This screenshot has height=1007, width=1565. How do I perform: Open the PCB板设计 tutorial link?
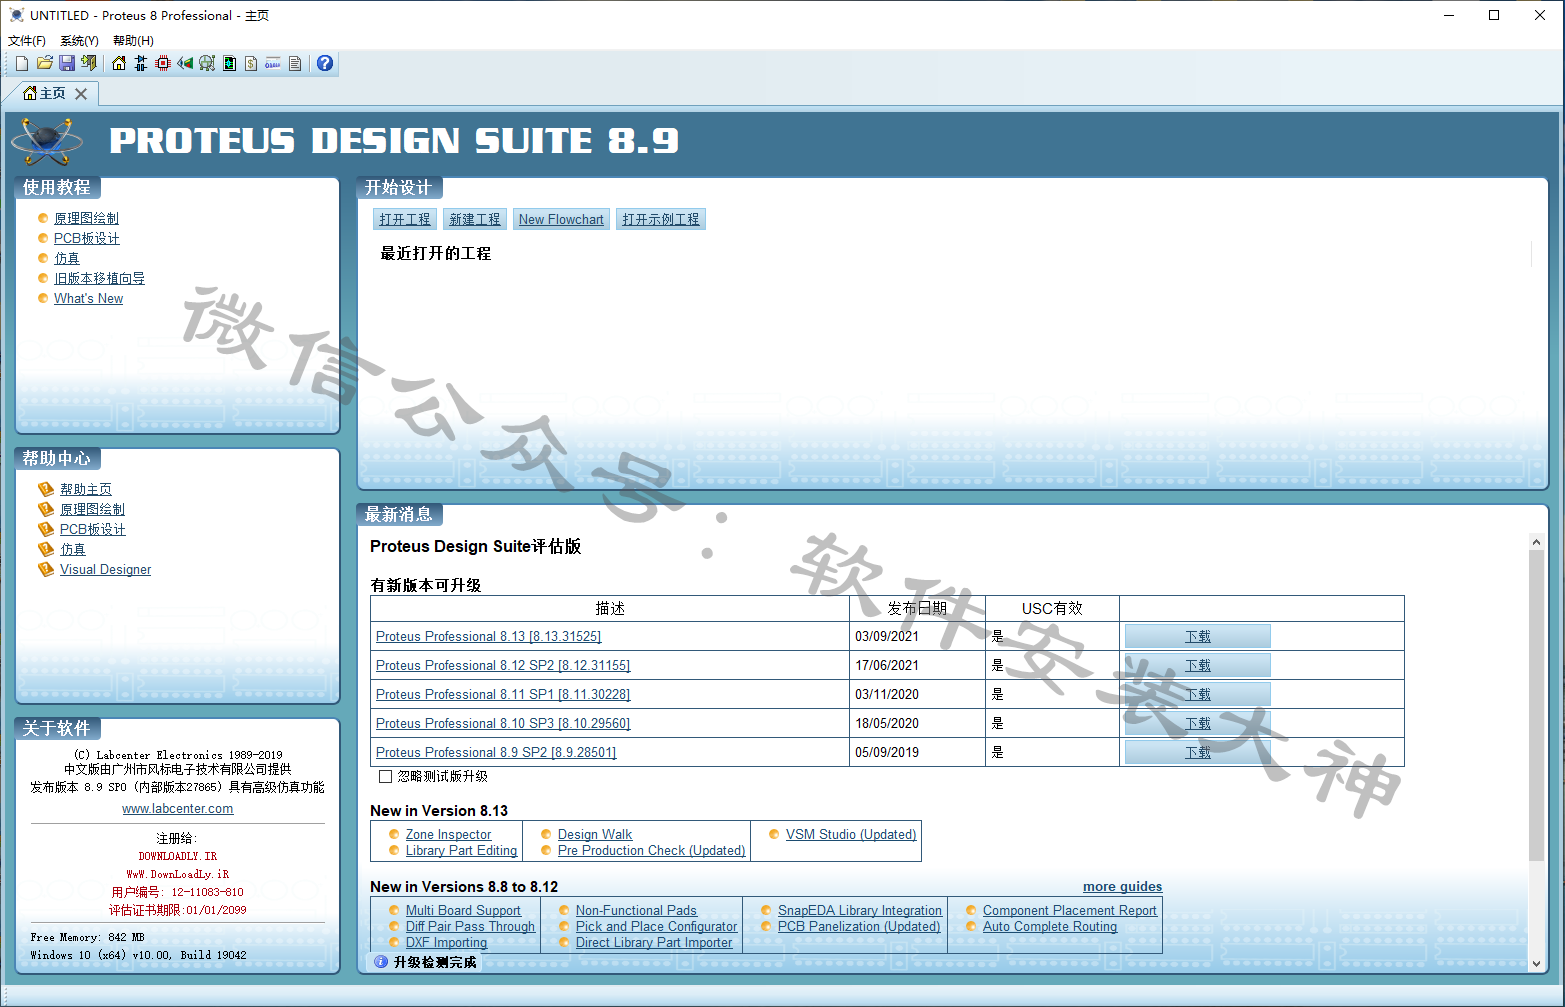coord(87,238)
